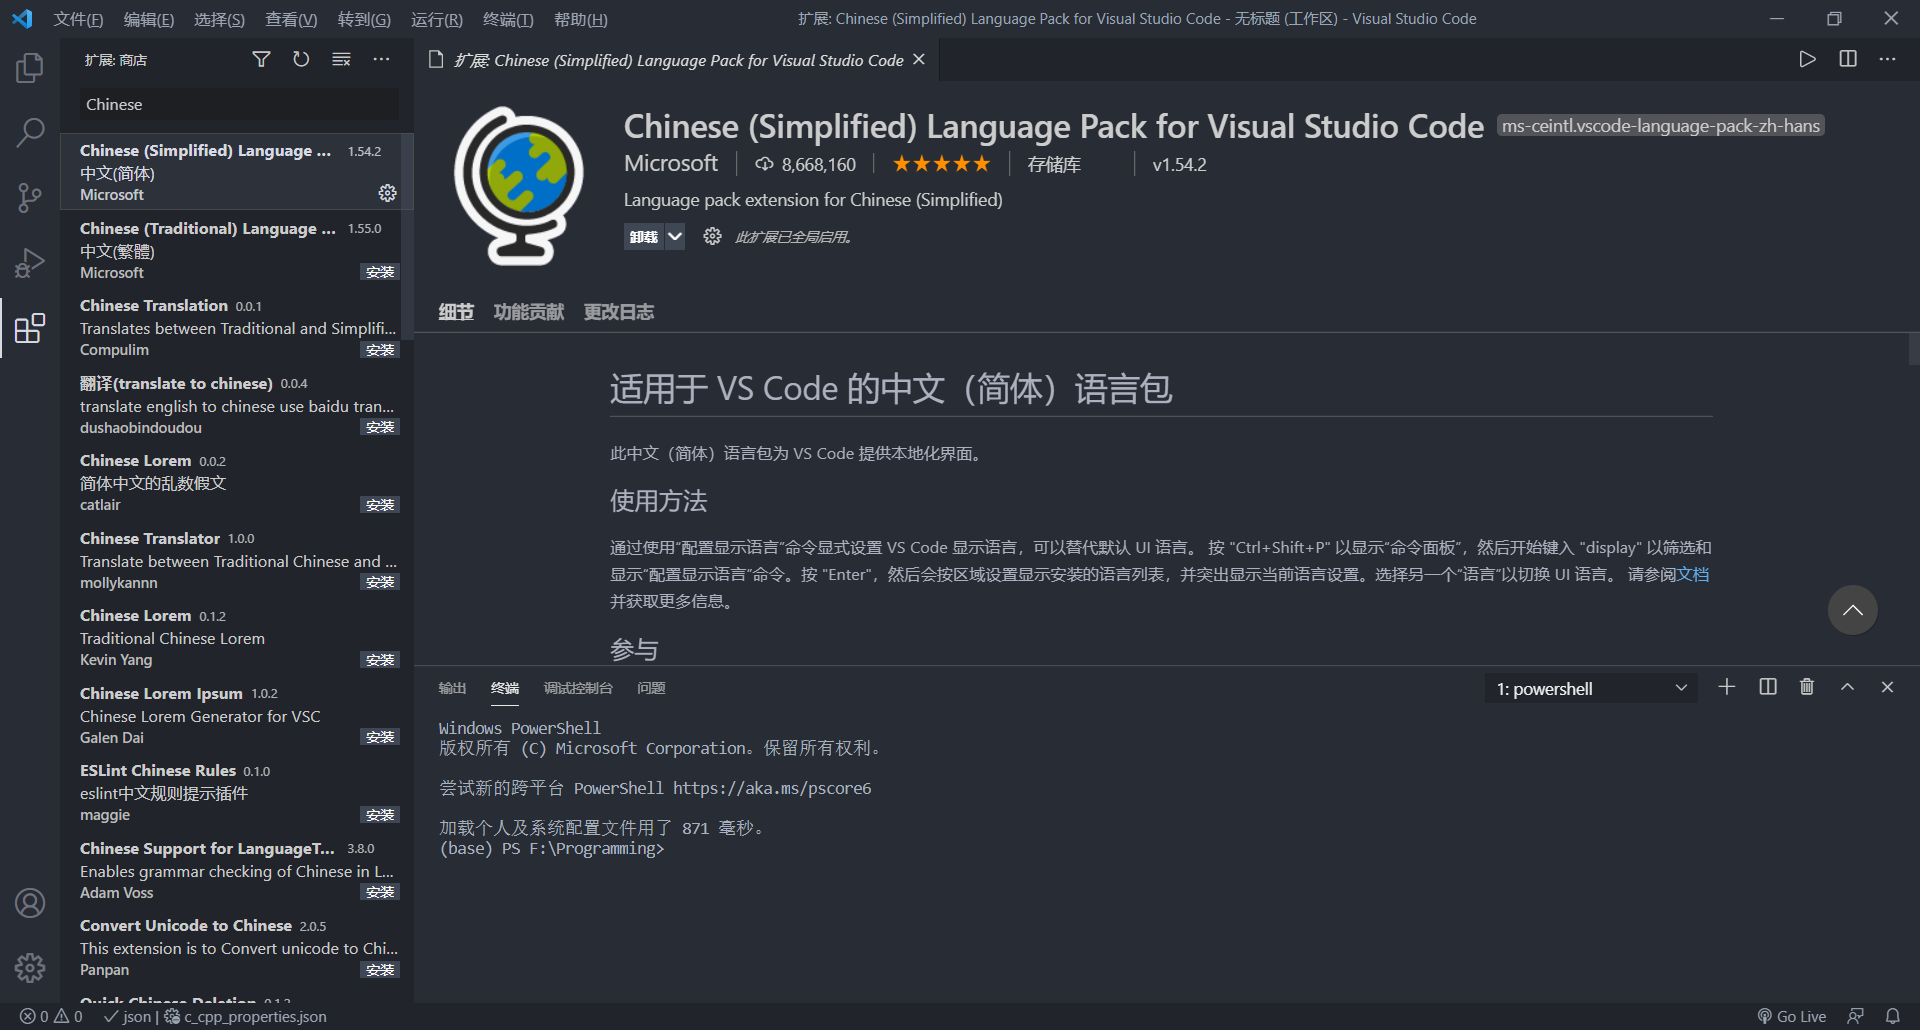Open the Run and Debug view
The image size is (1920, 1030).
30,262
